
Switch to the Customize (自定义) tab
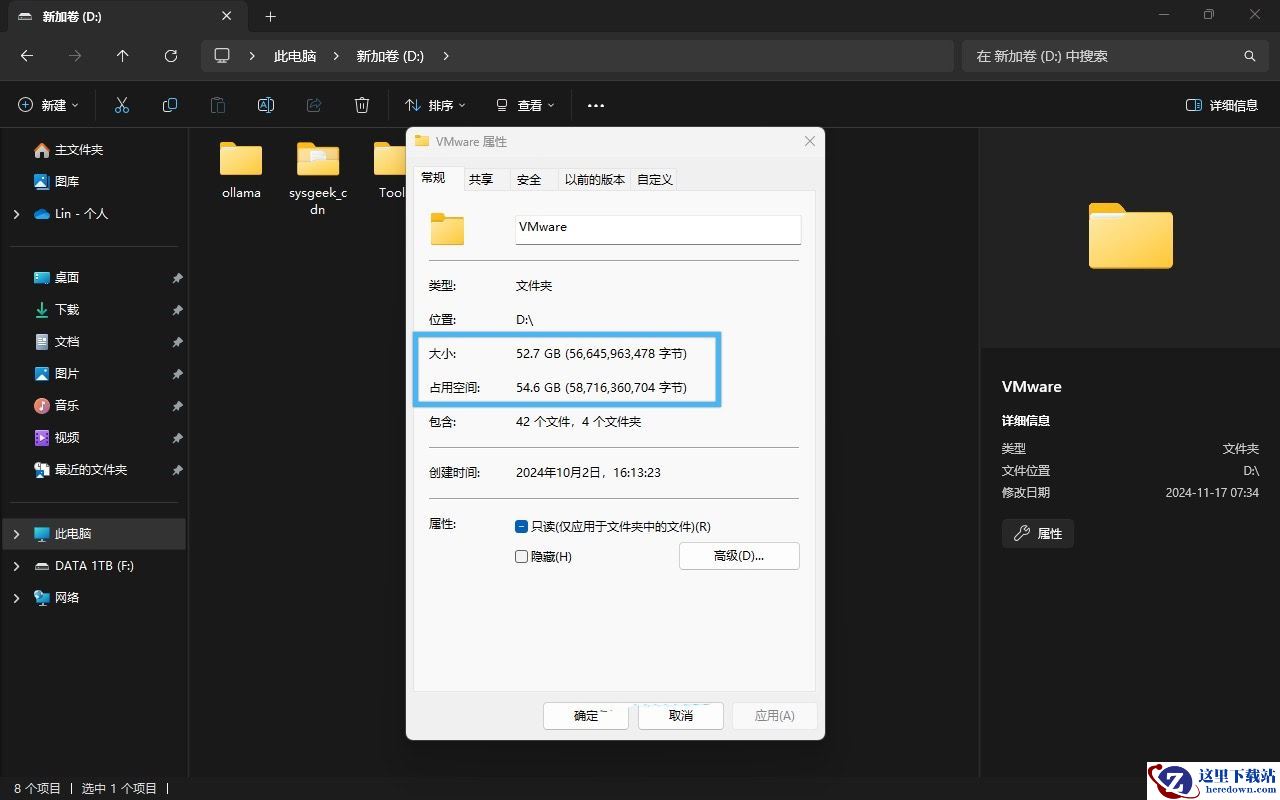coord(655,179)
